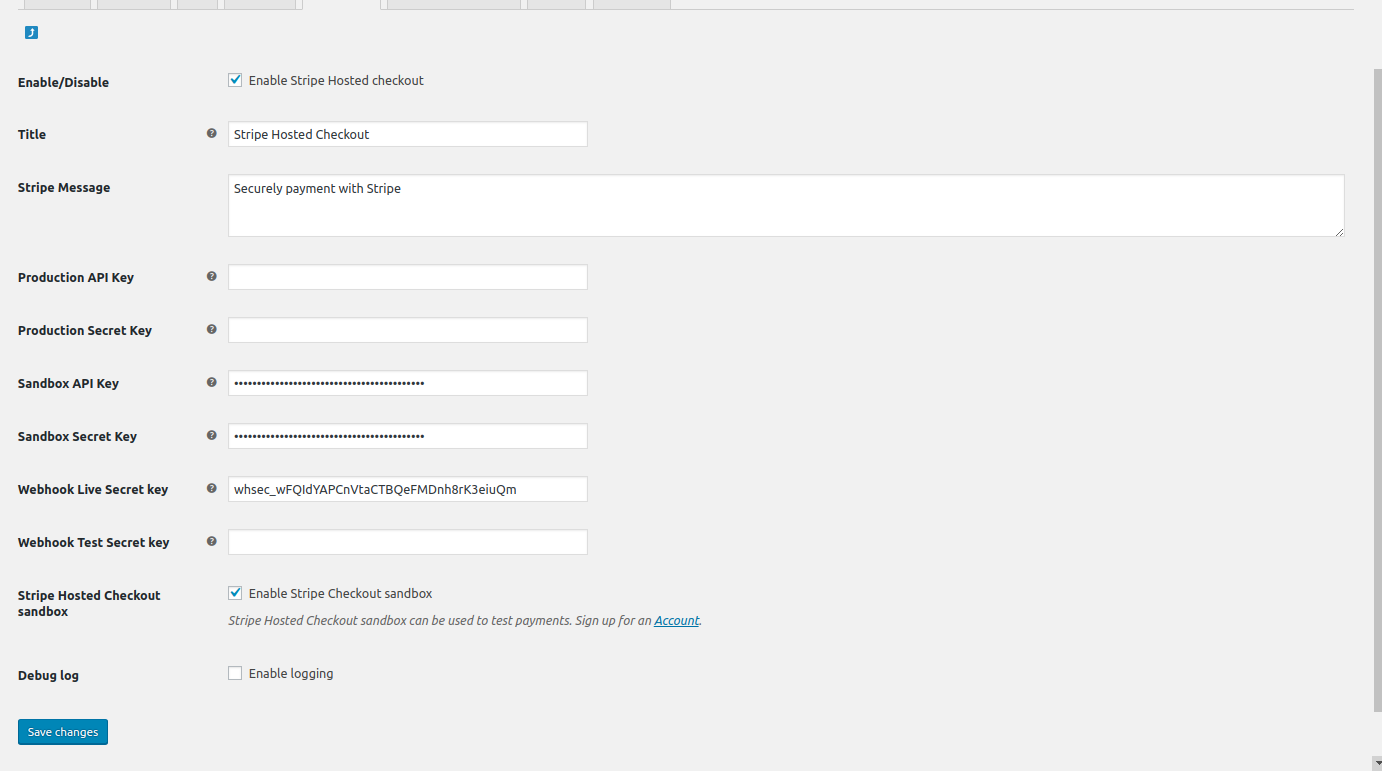The height and width of the screenshot is (771, 1382).
Task: Click the empty Production API Key field
Action: [407, 277]
